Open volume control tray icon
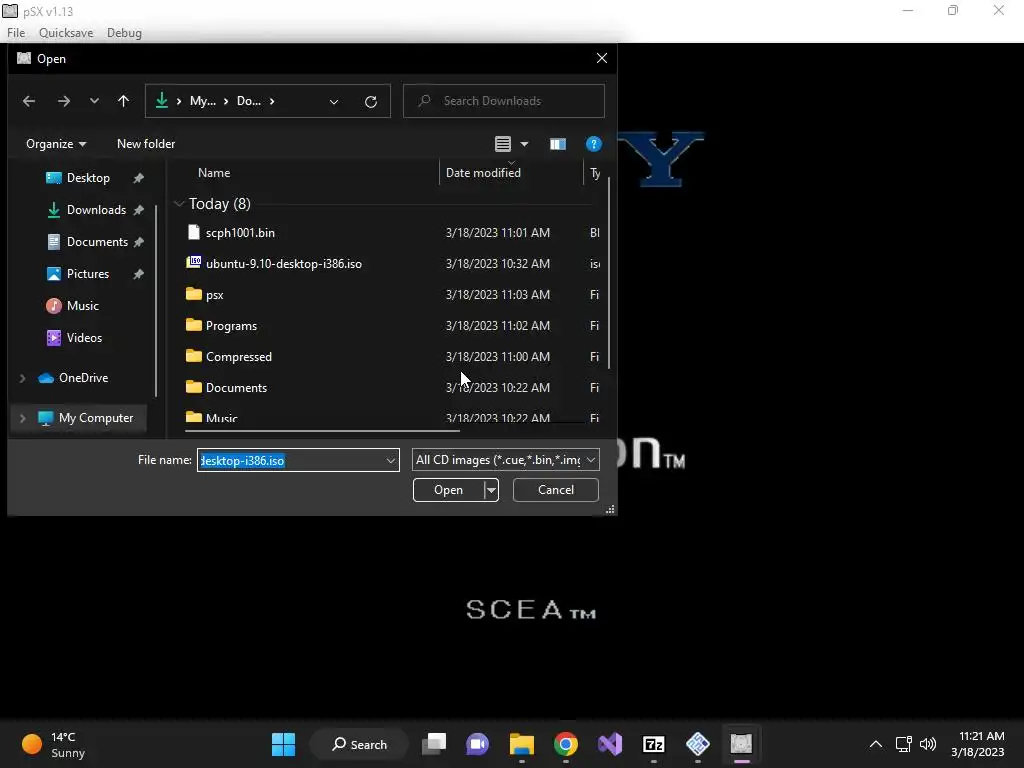This screenshot has height=768, width=1024. click(x=927, y=744)
